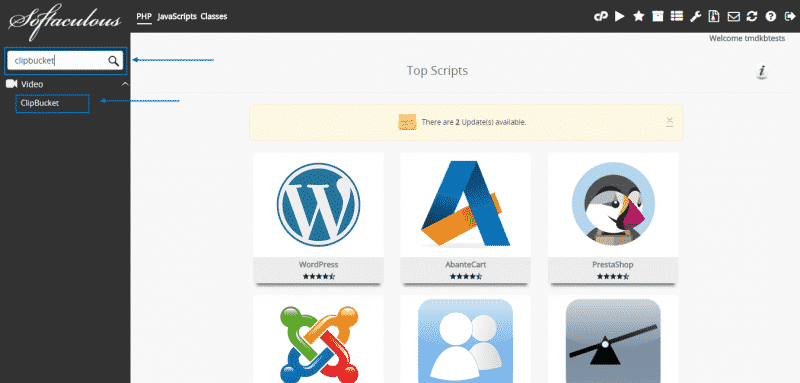Screen dimensions: 800x383
Task: Switch to the JavaScripts tab
Action: [177, 16]
